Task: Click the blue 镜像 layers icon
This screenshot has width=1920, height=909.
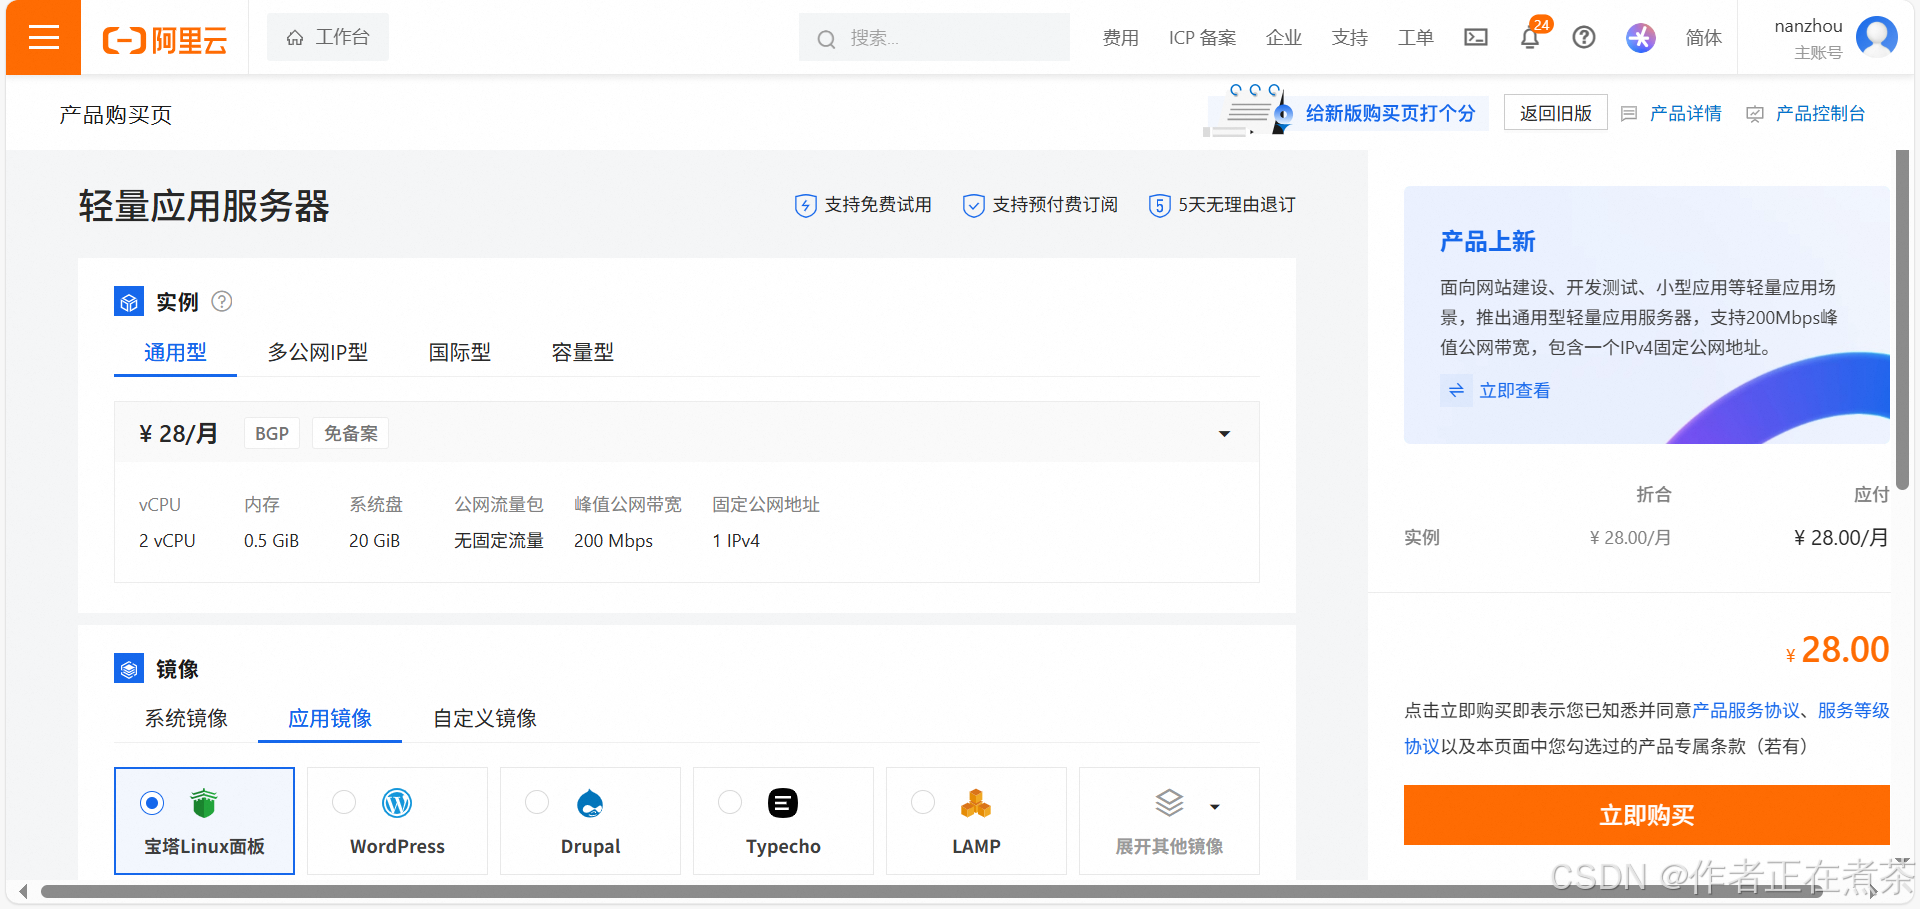Action: tap(129, 668)
